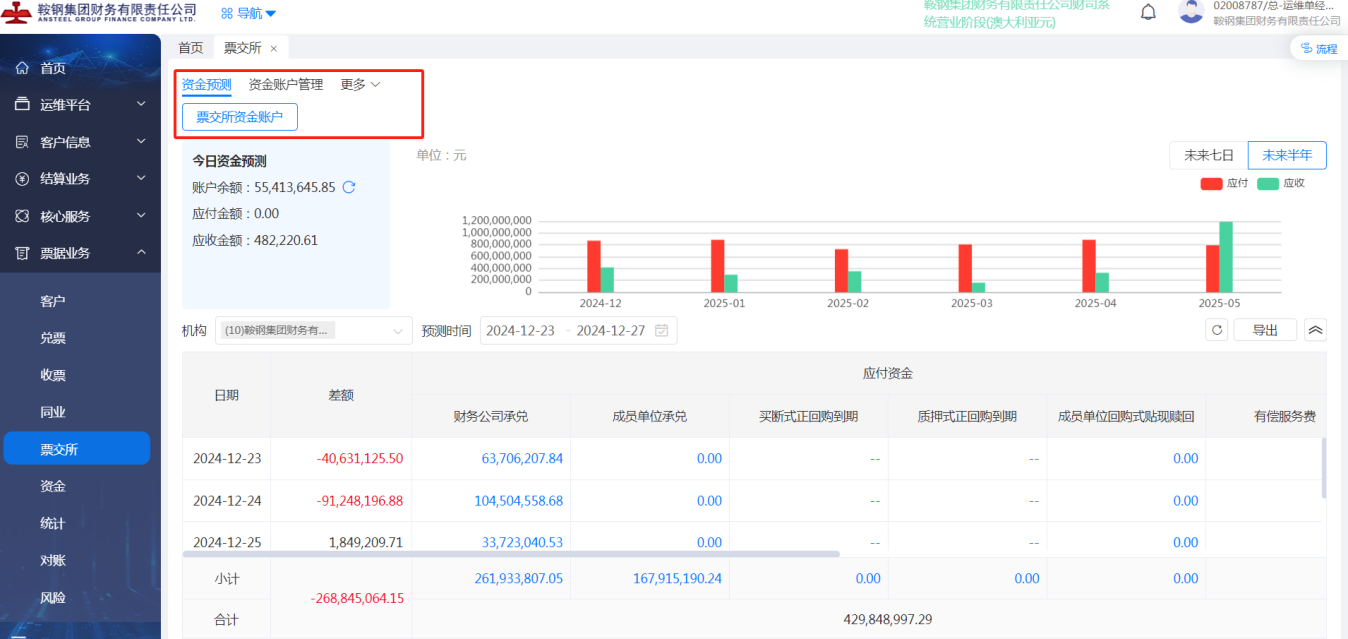Screen dimensions: 1348x639
Task: Open the 机构 institution dropdown
Action: point(313,331)
